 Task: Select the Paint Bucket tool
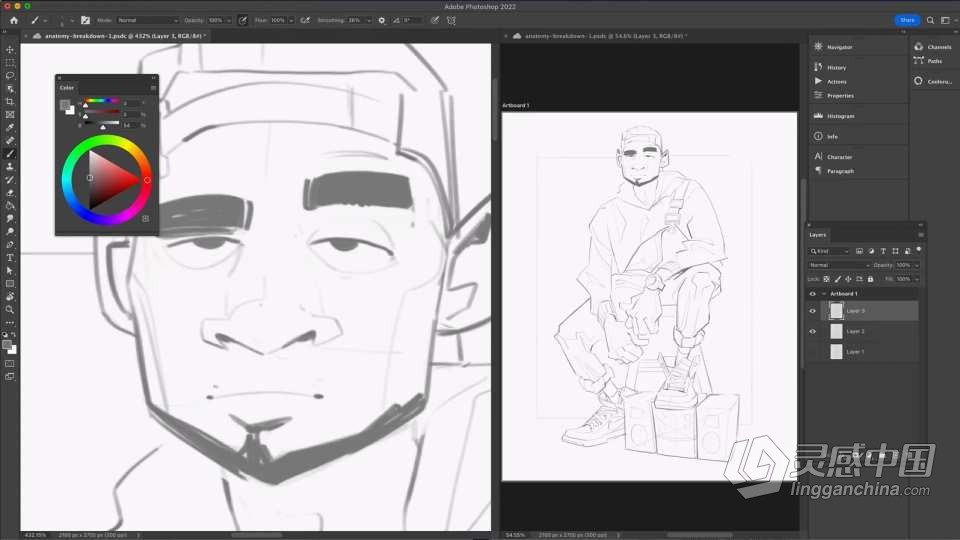tap(10, 206)
